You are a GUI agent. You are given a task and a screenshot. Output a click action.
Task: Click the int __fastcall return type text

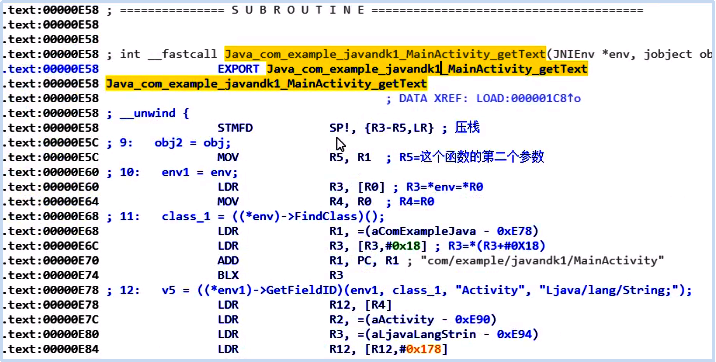(x=168, y=54)
